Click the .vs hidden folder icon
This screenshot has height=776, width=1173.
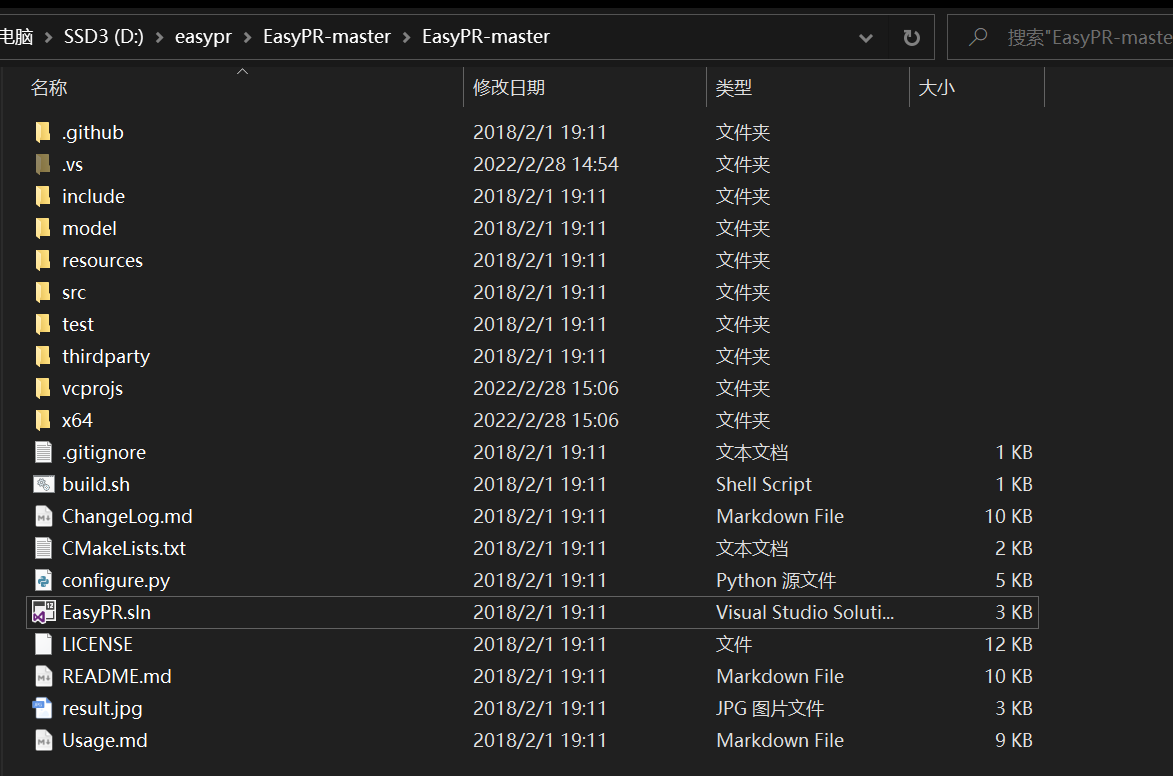point(43,165)
